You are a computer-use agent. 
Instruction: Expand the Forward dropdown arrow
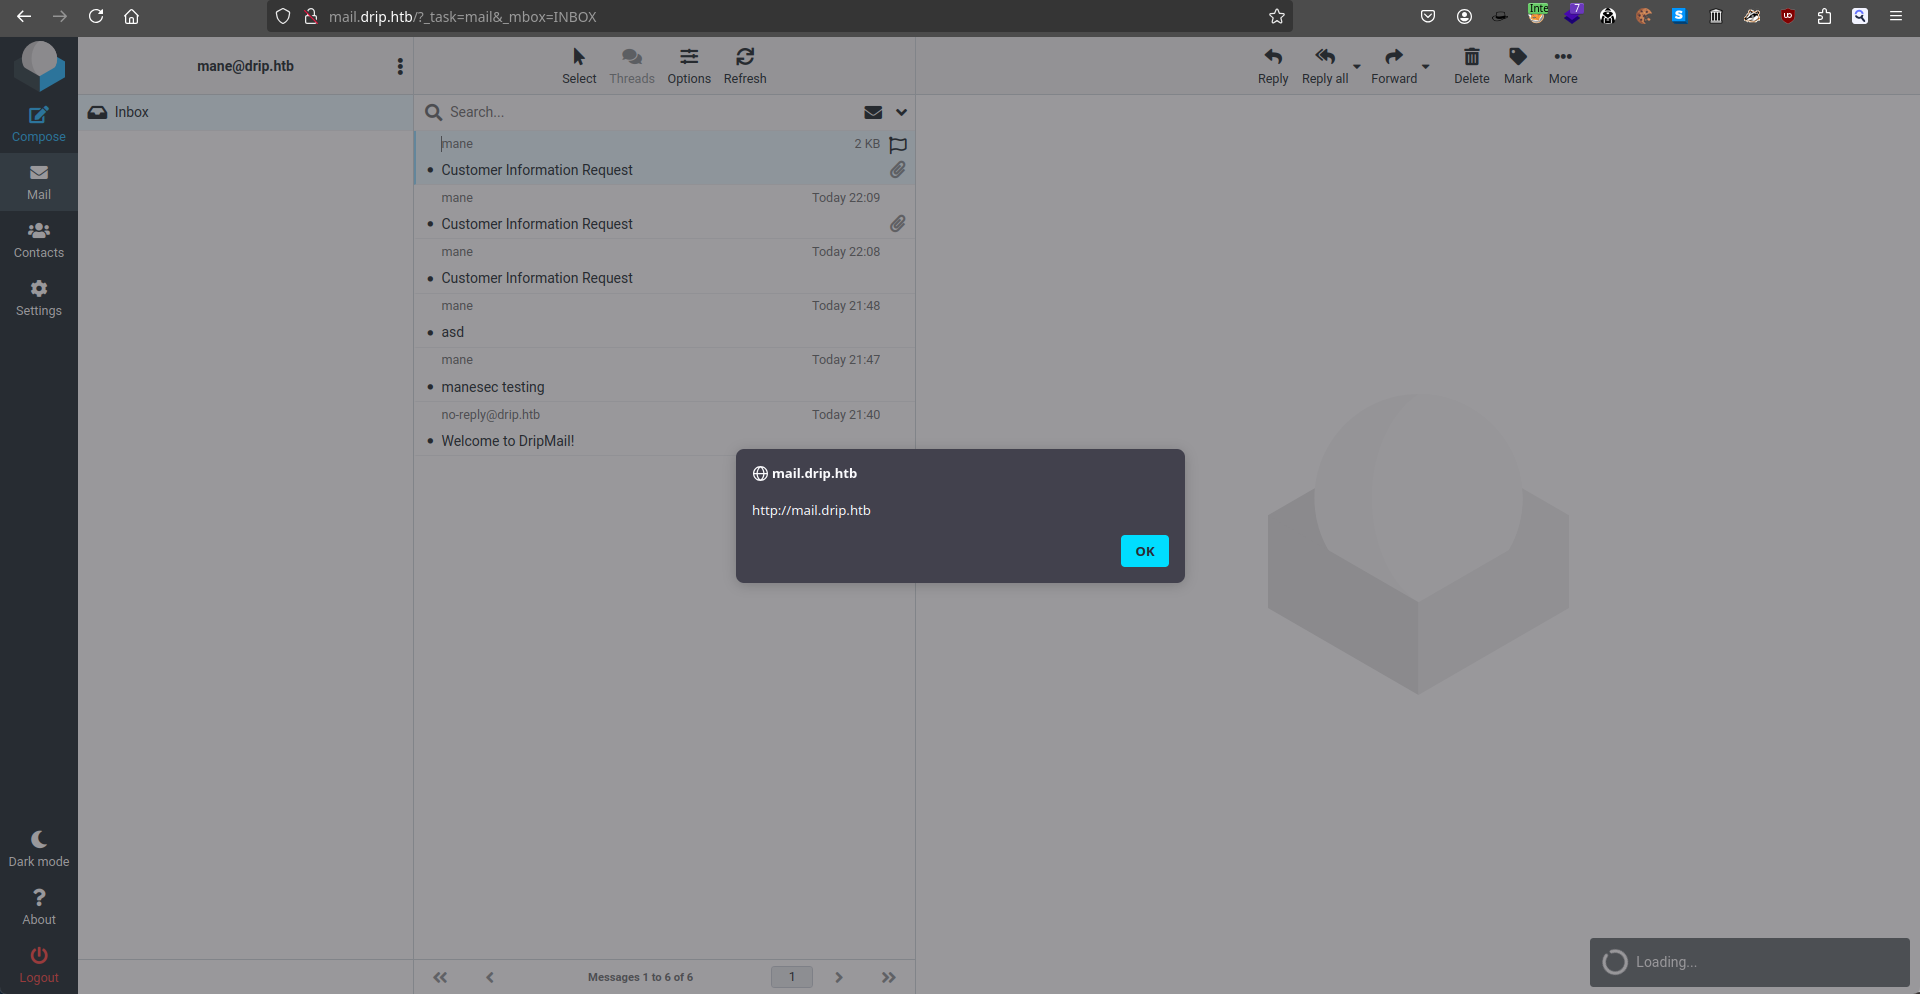(1426, 67)
